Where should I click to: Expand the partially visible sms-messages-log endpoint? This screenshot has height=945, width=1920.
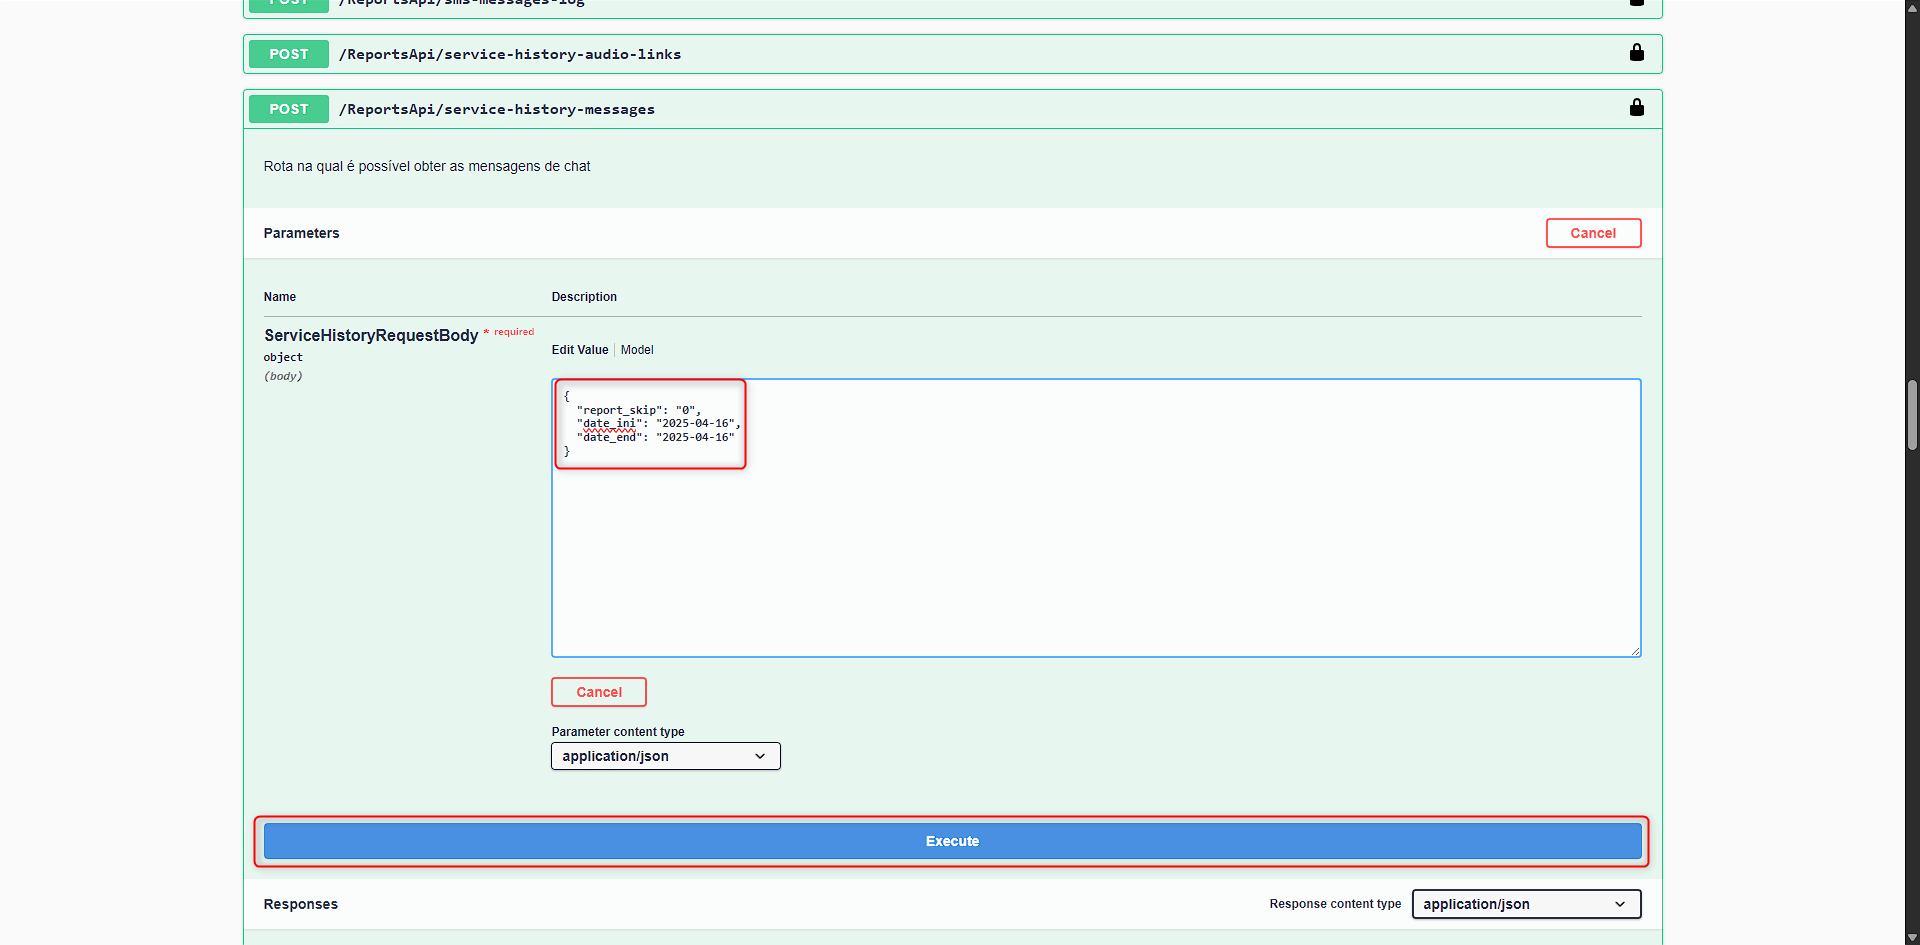tap(460, 4)
